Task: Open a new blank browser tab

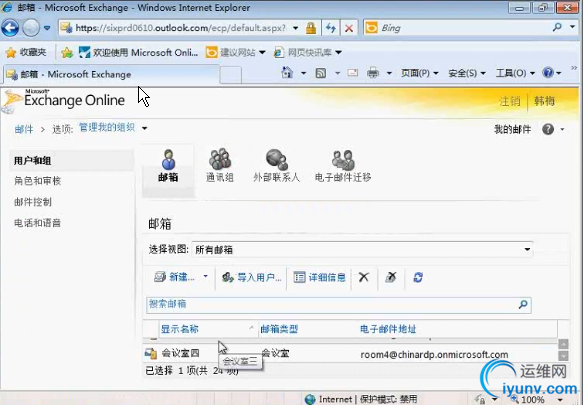Action: pyautogui.click(x=231, y=75)
